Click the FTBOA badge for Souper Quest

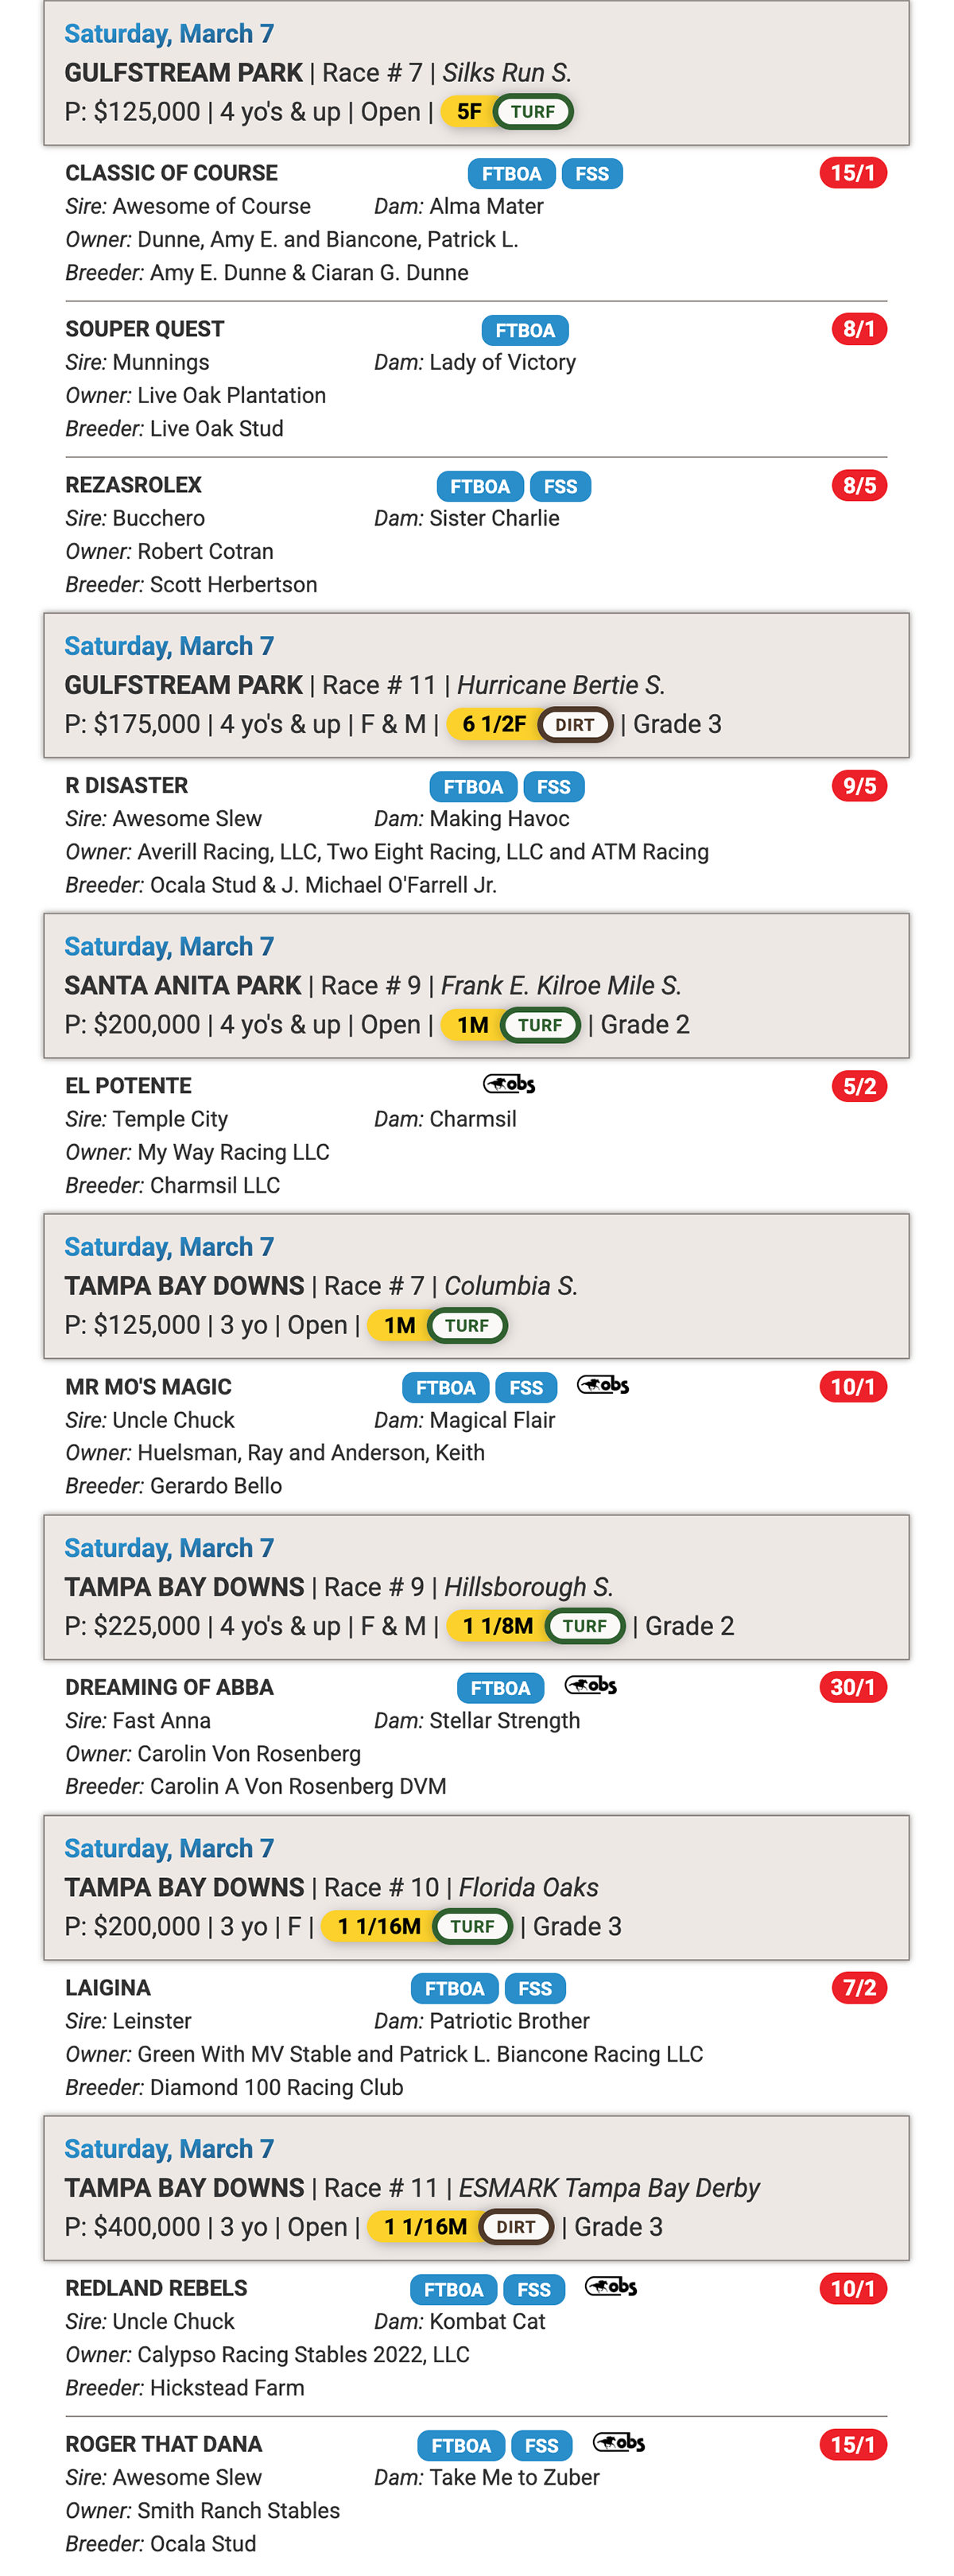[525, 330]
